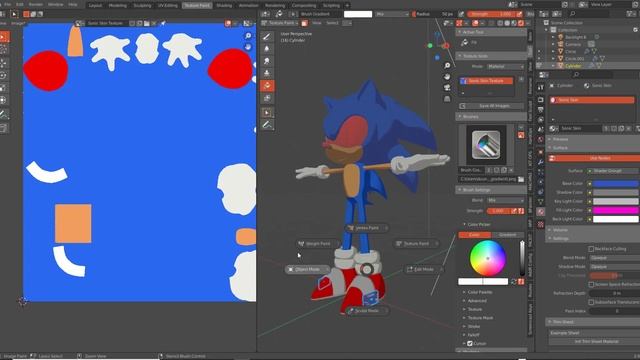
Task: Pin the Sonic Skin Texture image
Action: point(163,23)
